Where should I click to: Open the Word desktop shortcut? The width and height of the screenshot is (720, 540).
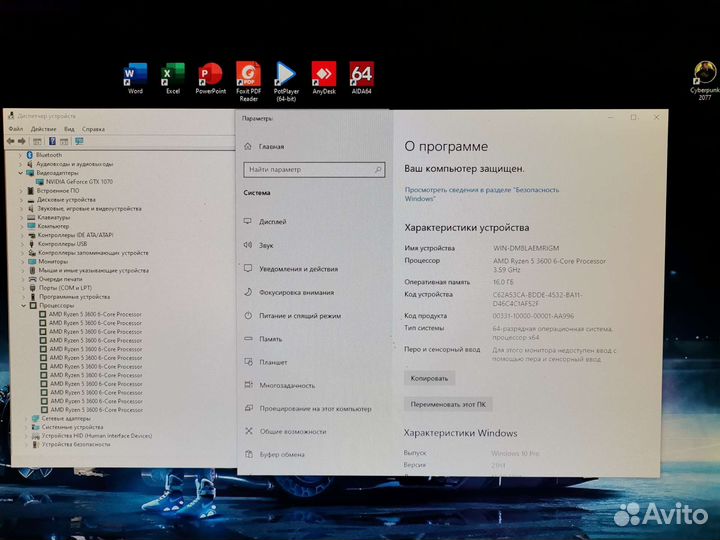[135, 75]
